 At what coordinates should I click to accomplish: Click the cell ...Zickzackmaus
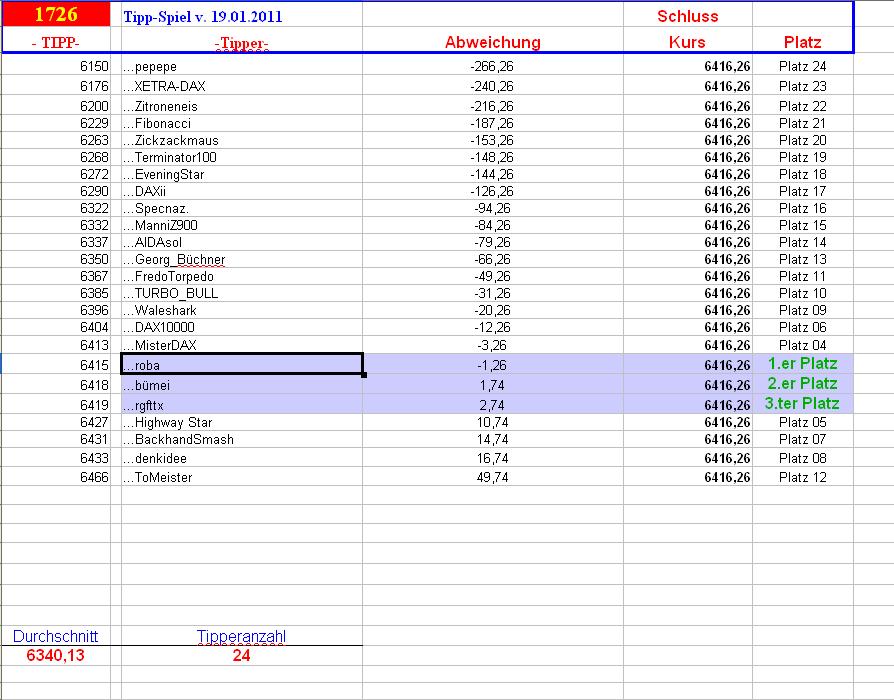click(242, 140)
